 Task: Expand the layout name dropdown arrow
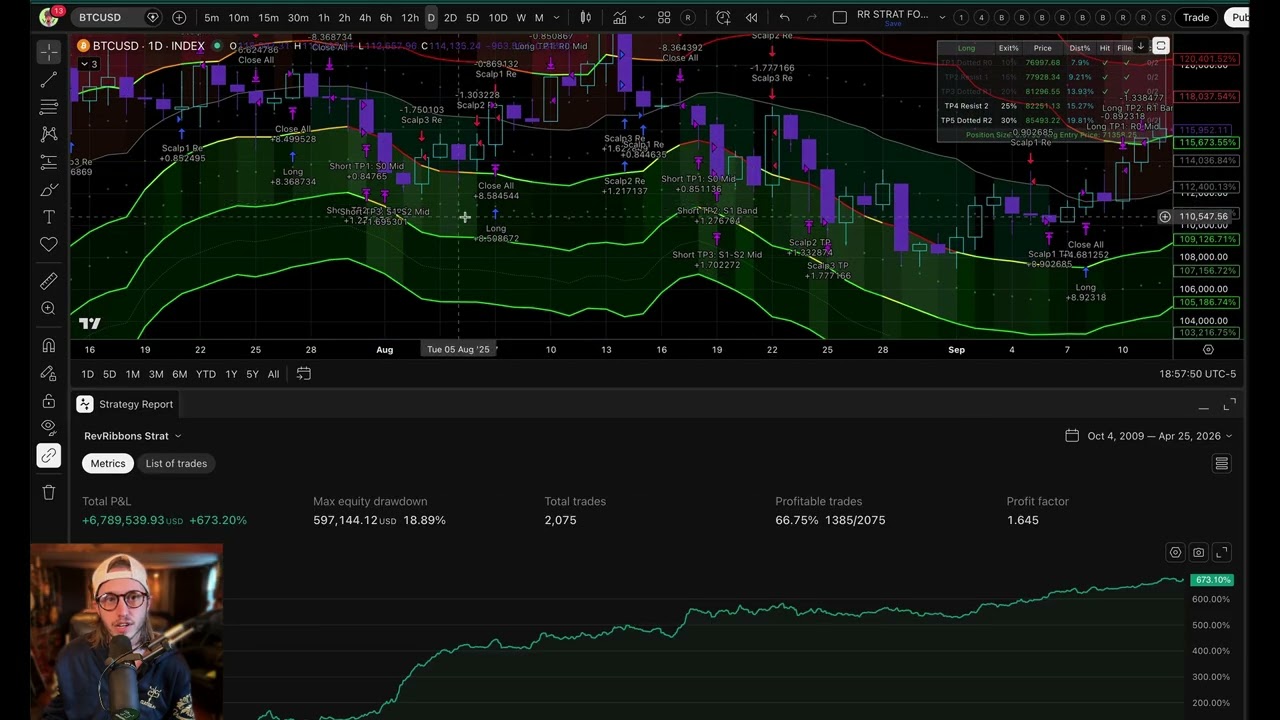[x=941, y=18]
